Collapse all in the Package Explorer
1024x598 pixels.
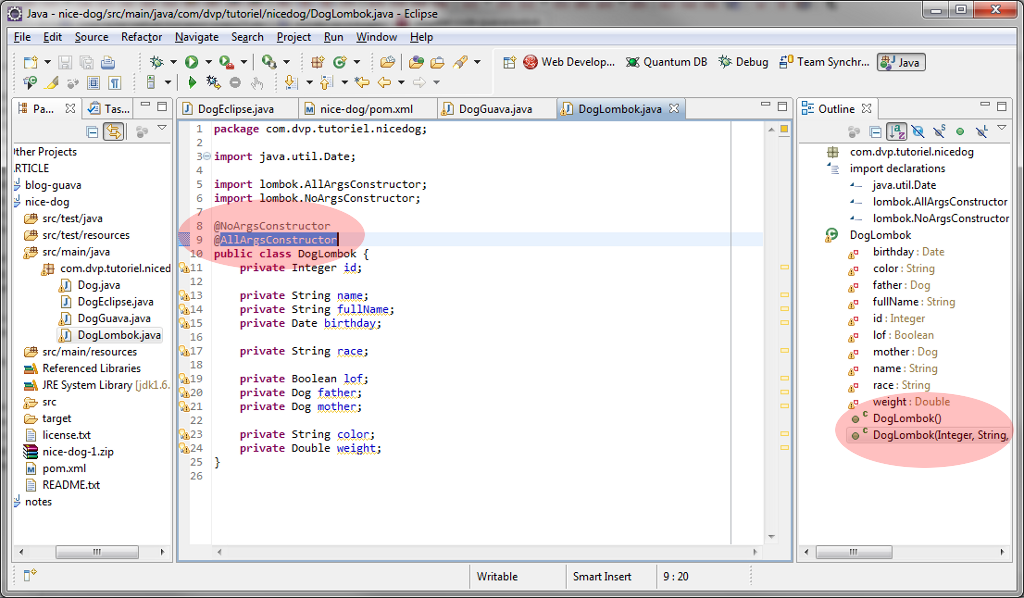point(92,131)
